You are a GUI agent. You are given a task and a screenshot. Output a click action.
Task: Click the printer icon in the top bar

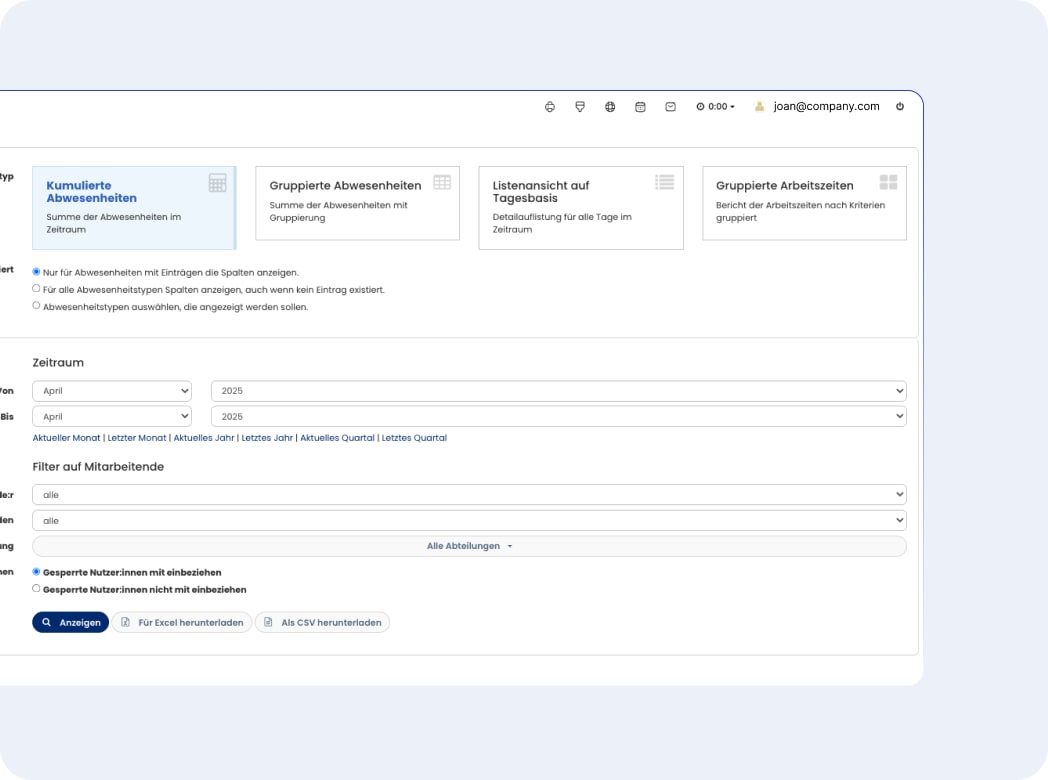click(x=549, y=107)
